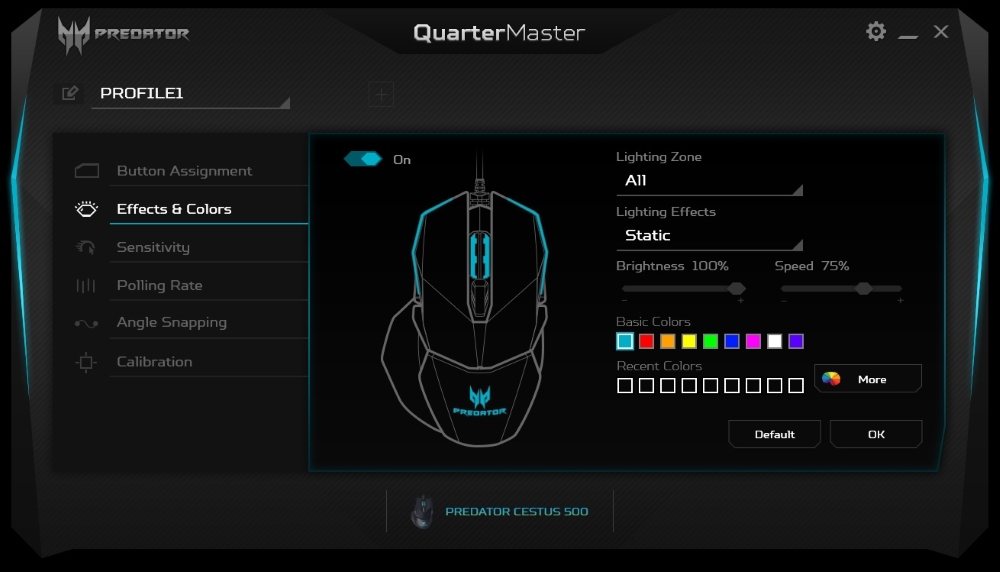Pick the magenta basic color swatch
This screenshot has height=572, width=1000.
pos(753,341)
